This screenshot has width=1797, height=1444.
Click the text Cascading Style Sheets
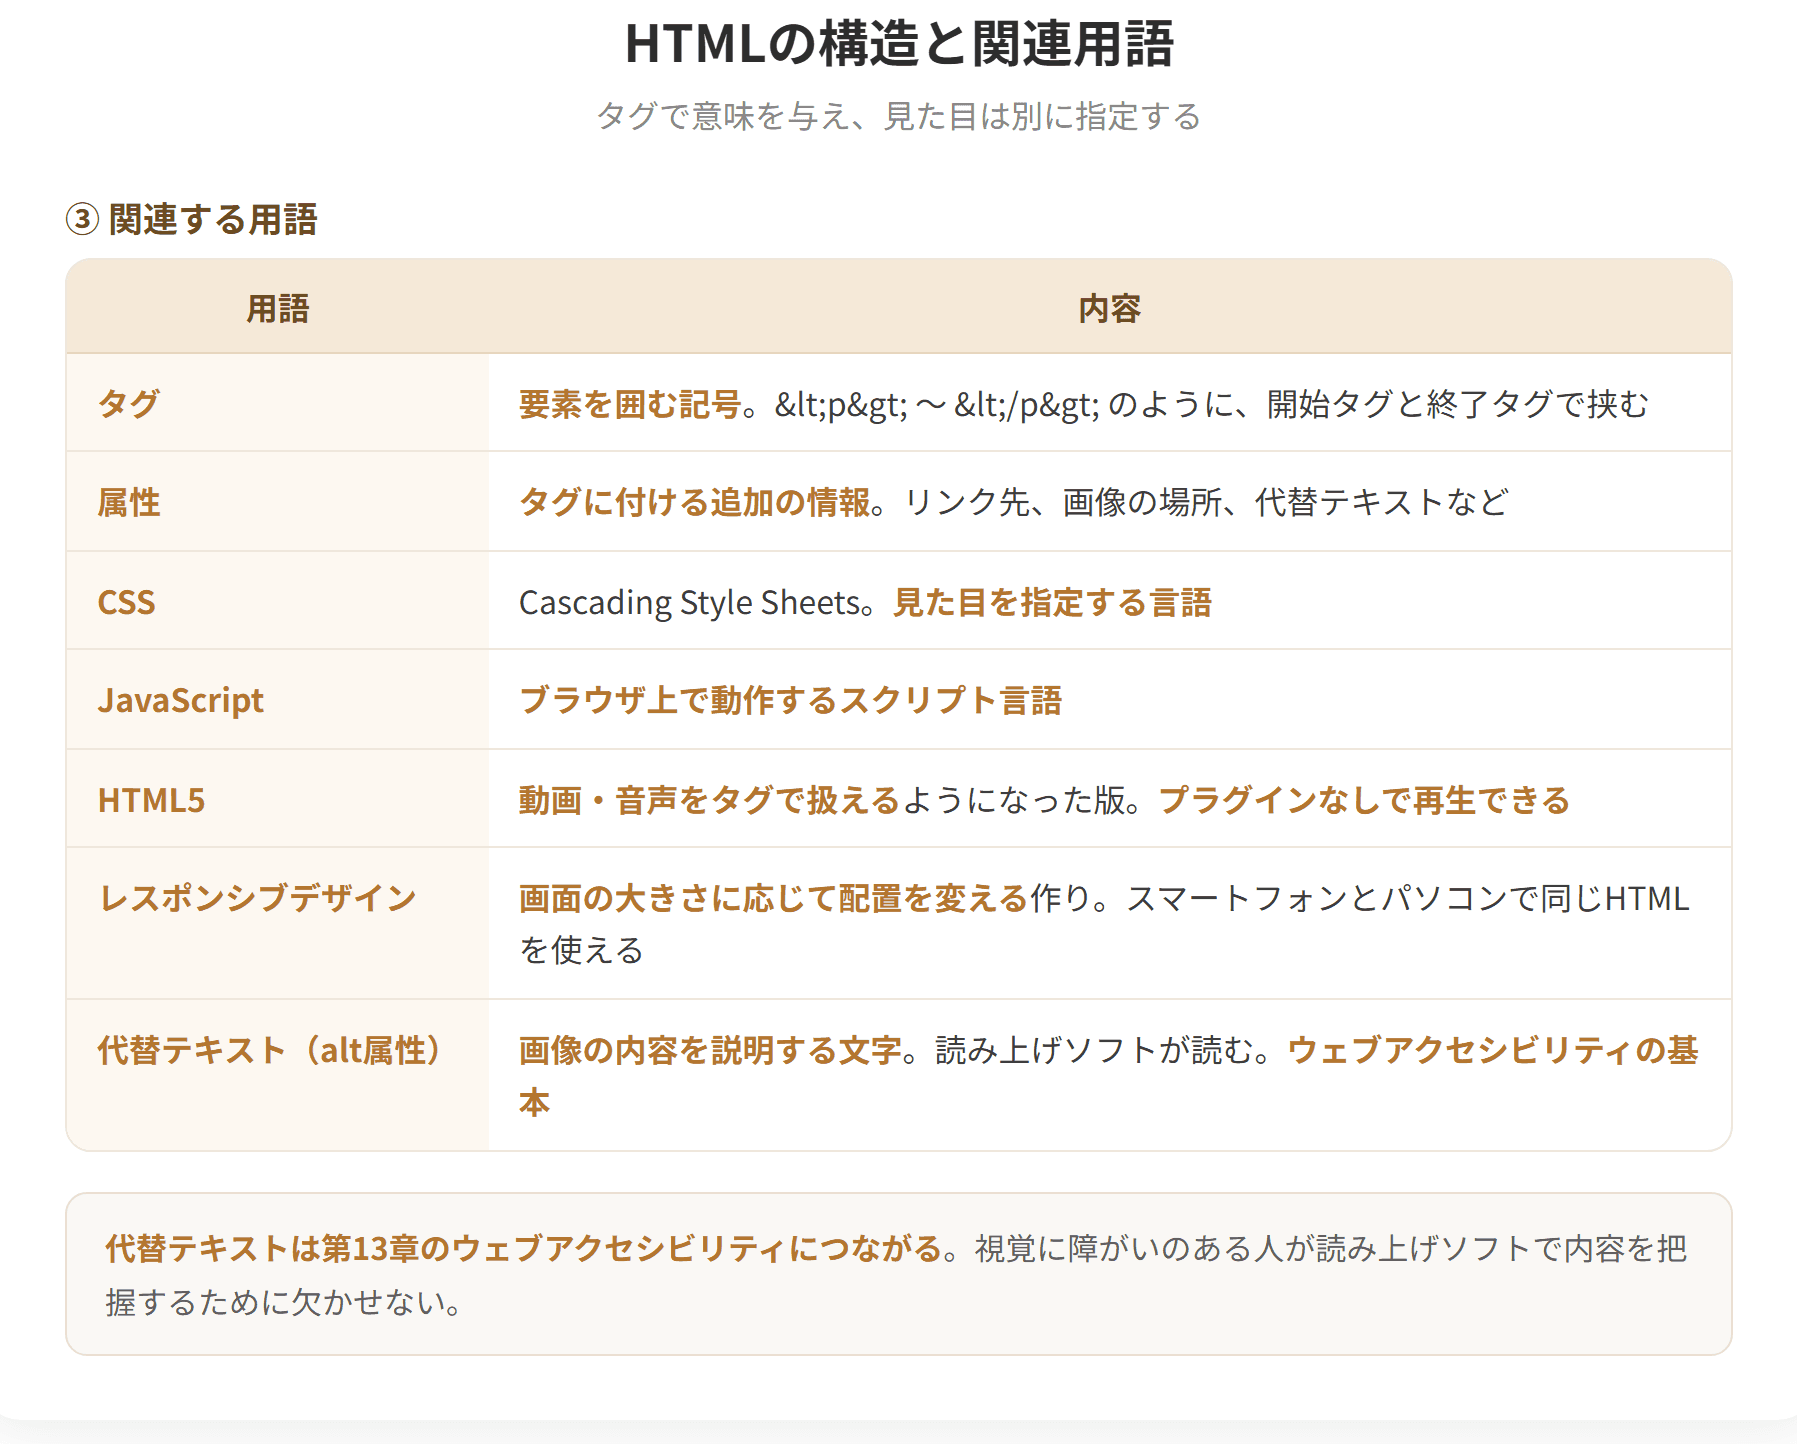689,602
